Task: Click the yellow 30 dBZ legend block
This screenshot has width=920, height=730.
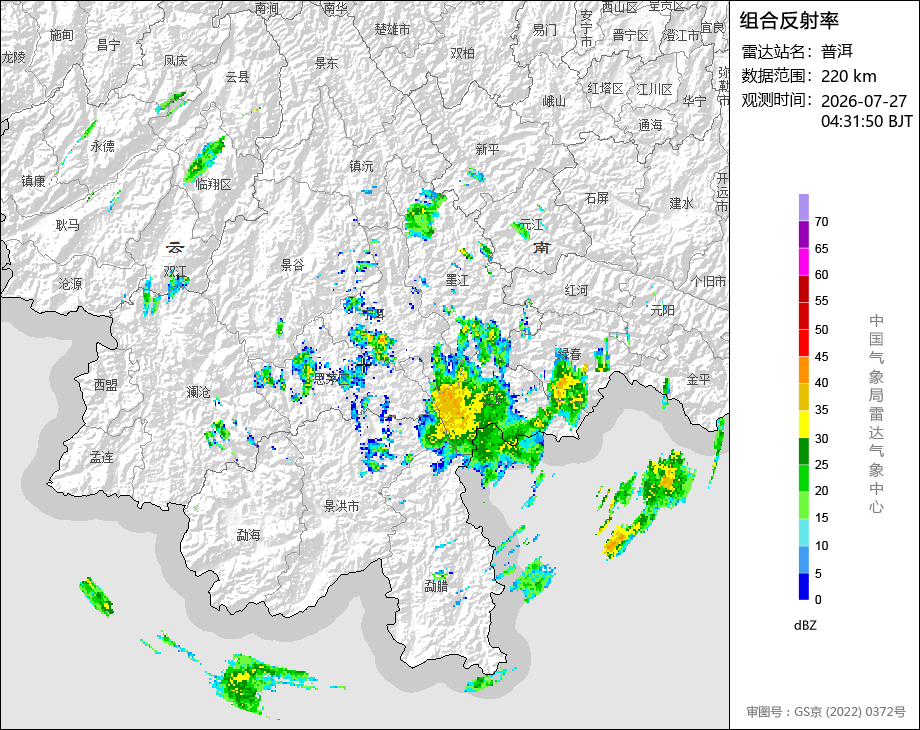Action: [804, 424]
